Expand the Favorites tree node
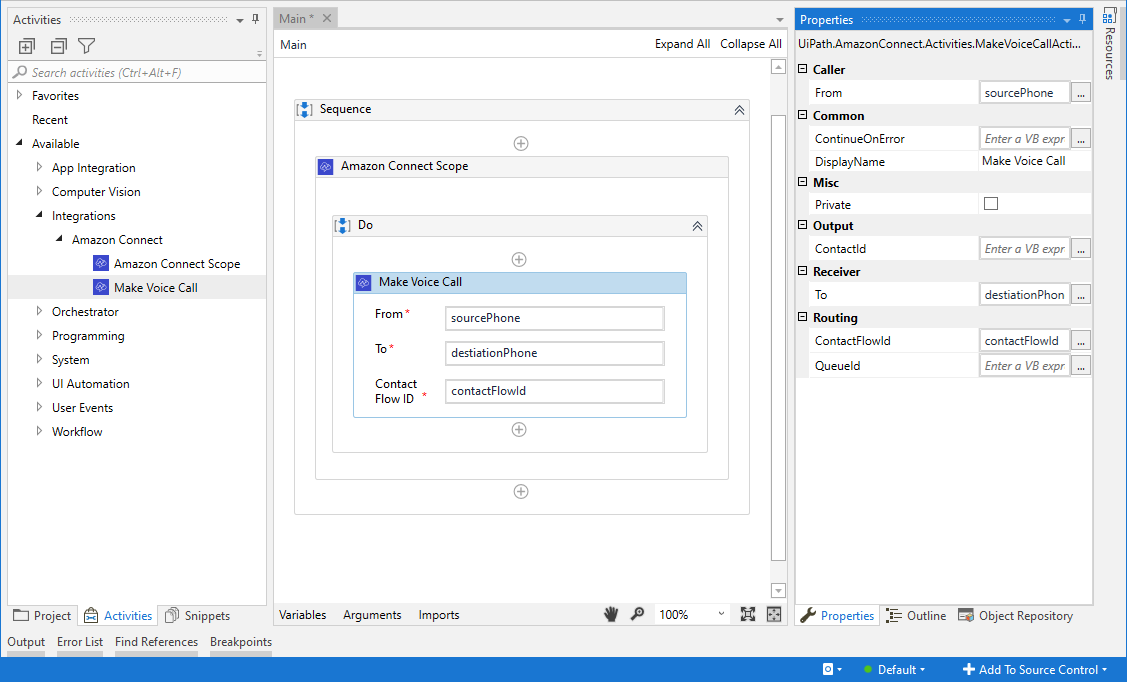 (19, 95)
